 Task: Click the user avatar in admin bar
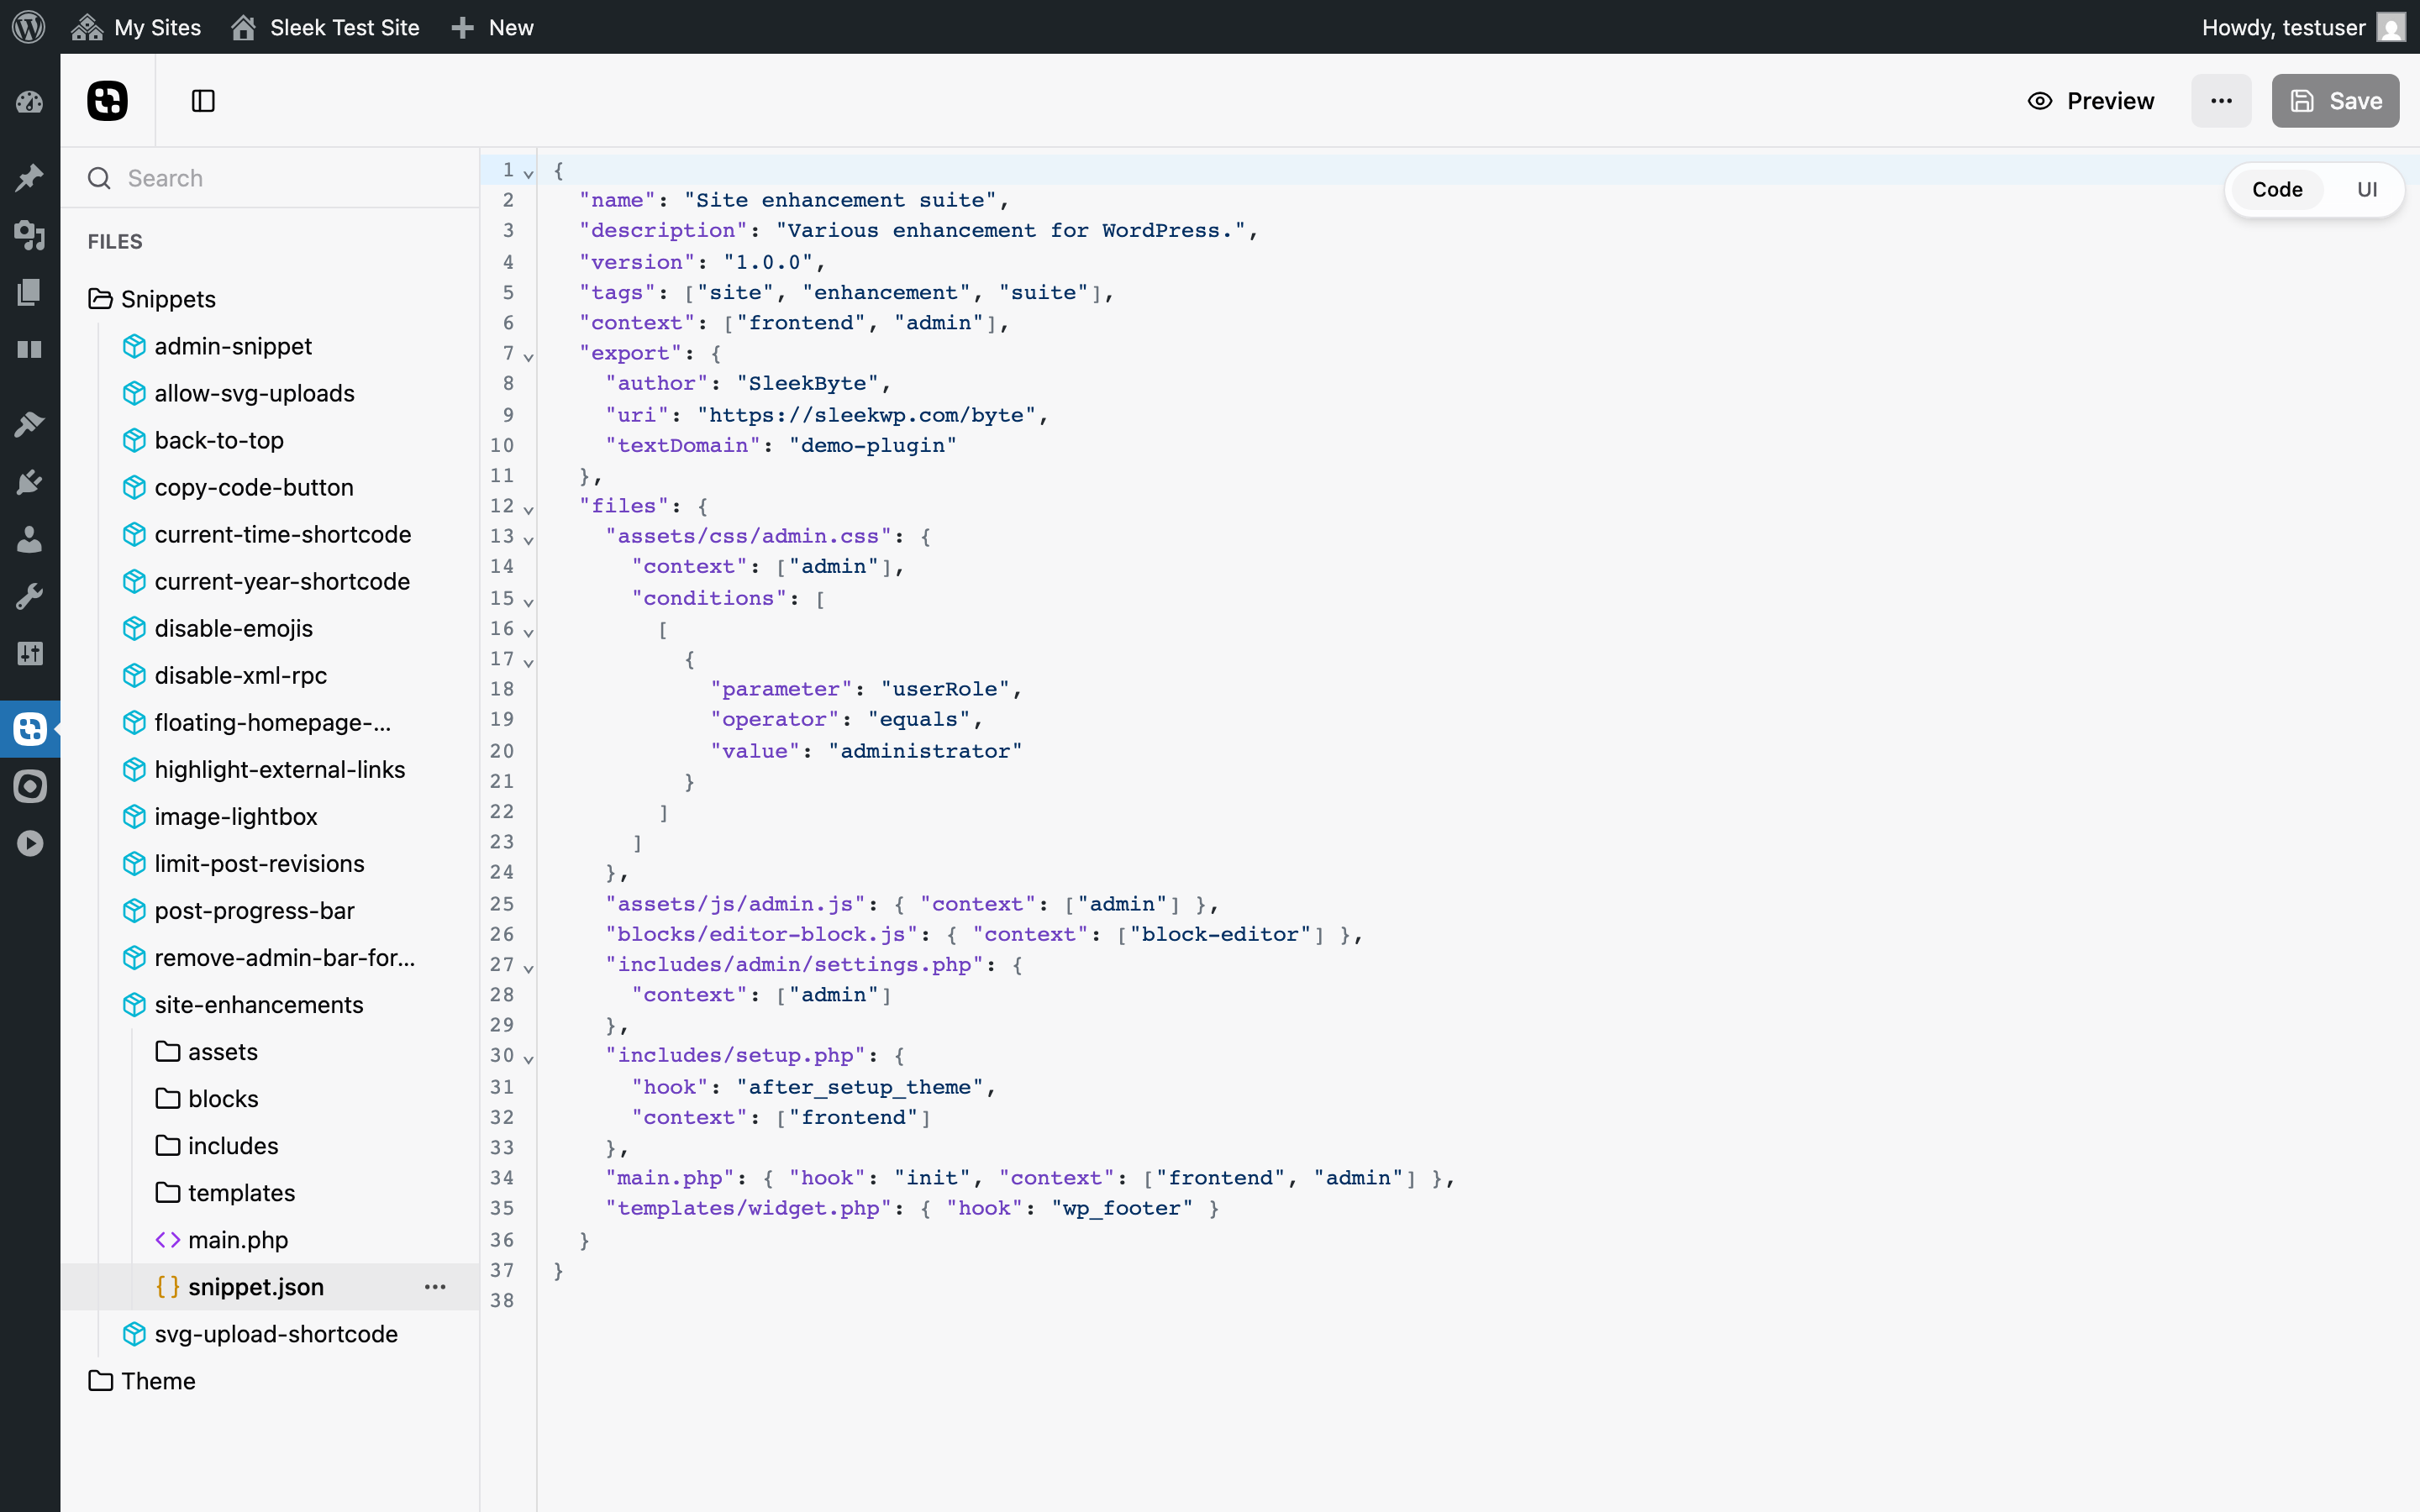point(2391,27)
